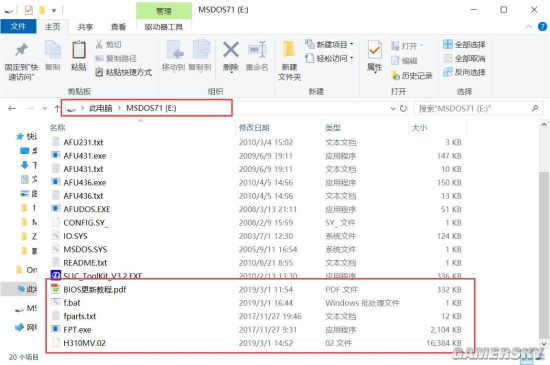Click Select all command
The height and width of the screenshot is (365, 550).
tap(464, 45)
